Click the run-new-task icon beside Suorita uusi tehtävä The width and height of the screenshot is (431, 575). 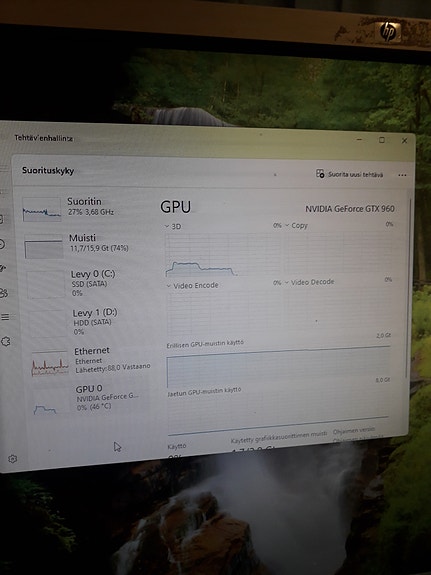pos(320,173)
